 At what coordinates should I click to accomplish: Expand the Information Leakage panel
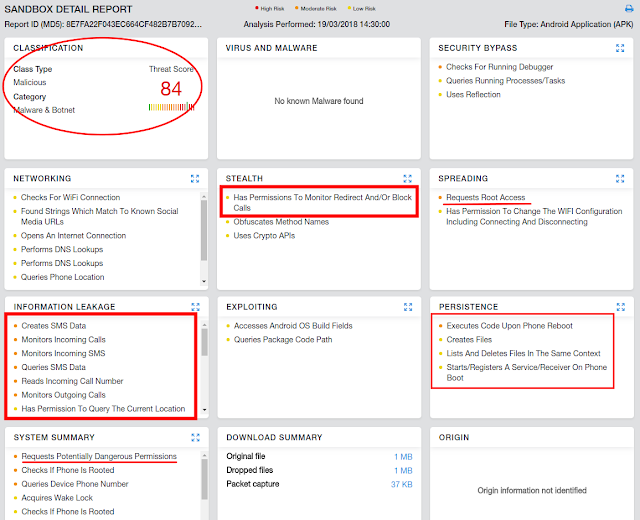pos(195,307)
